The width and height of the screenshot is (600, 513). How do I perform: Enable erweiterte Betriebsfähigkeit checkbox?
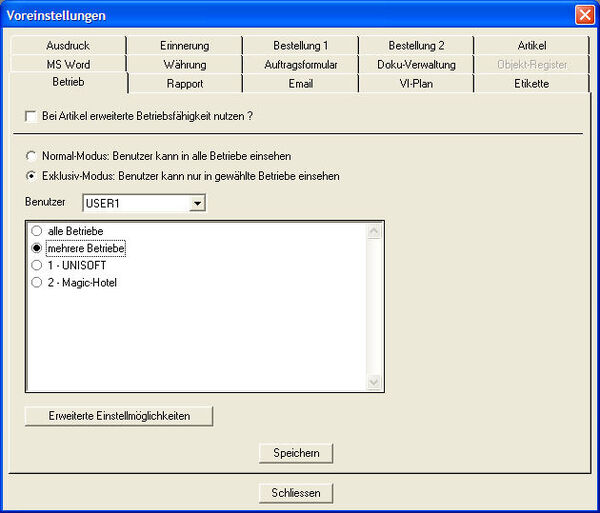coord(32,117)
